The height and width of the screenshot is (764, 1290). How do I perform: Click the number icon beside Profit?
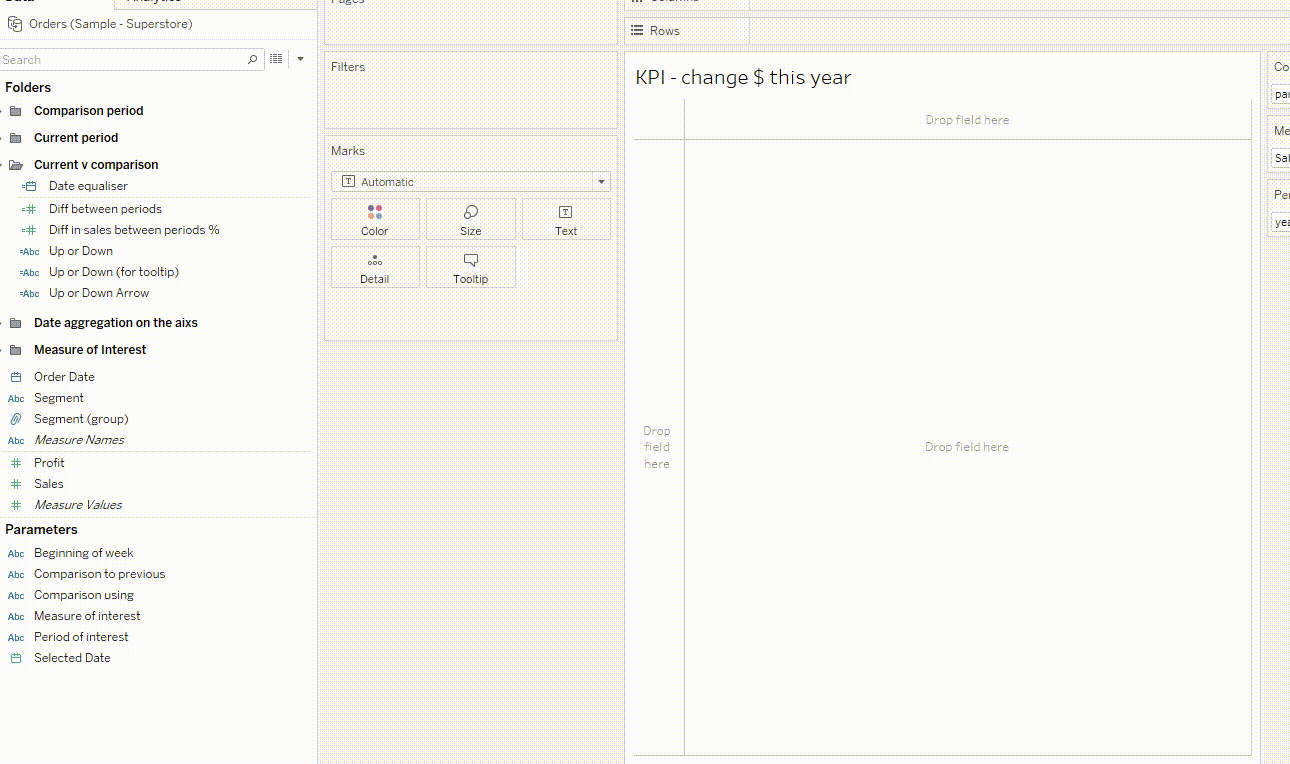(16, 463)
